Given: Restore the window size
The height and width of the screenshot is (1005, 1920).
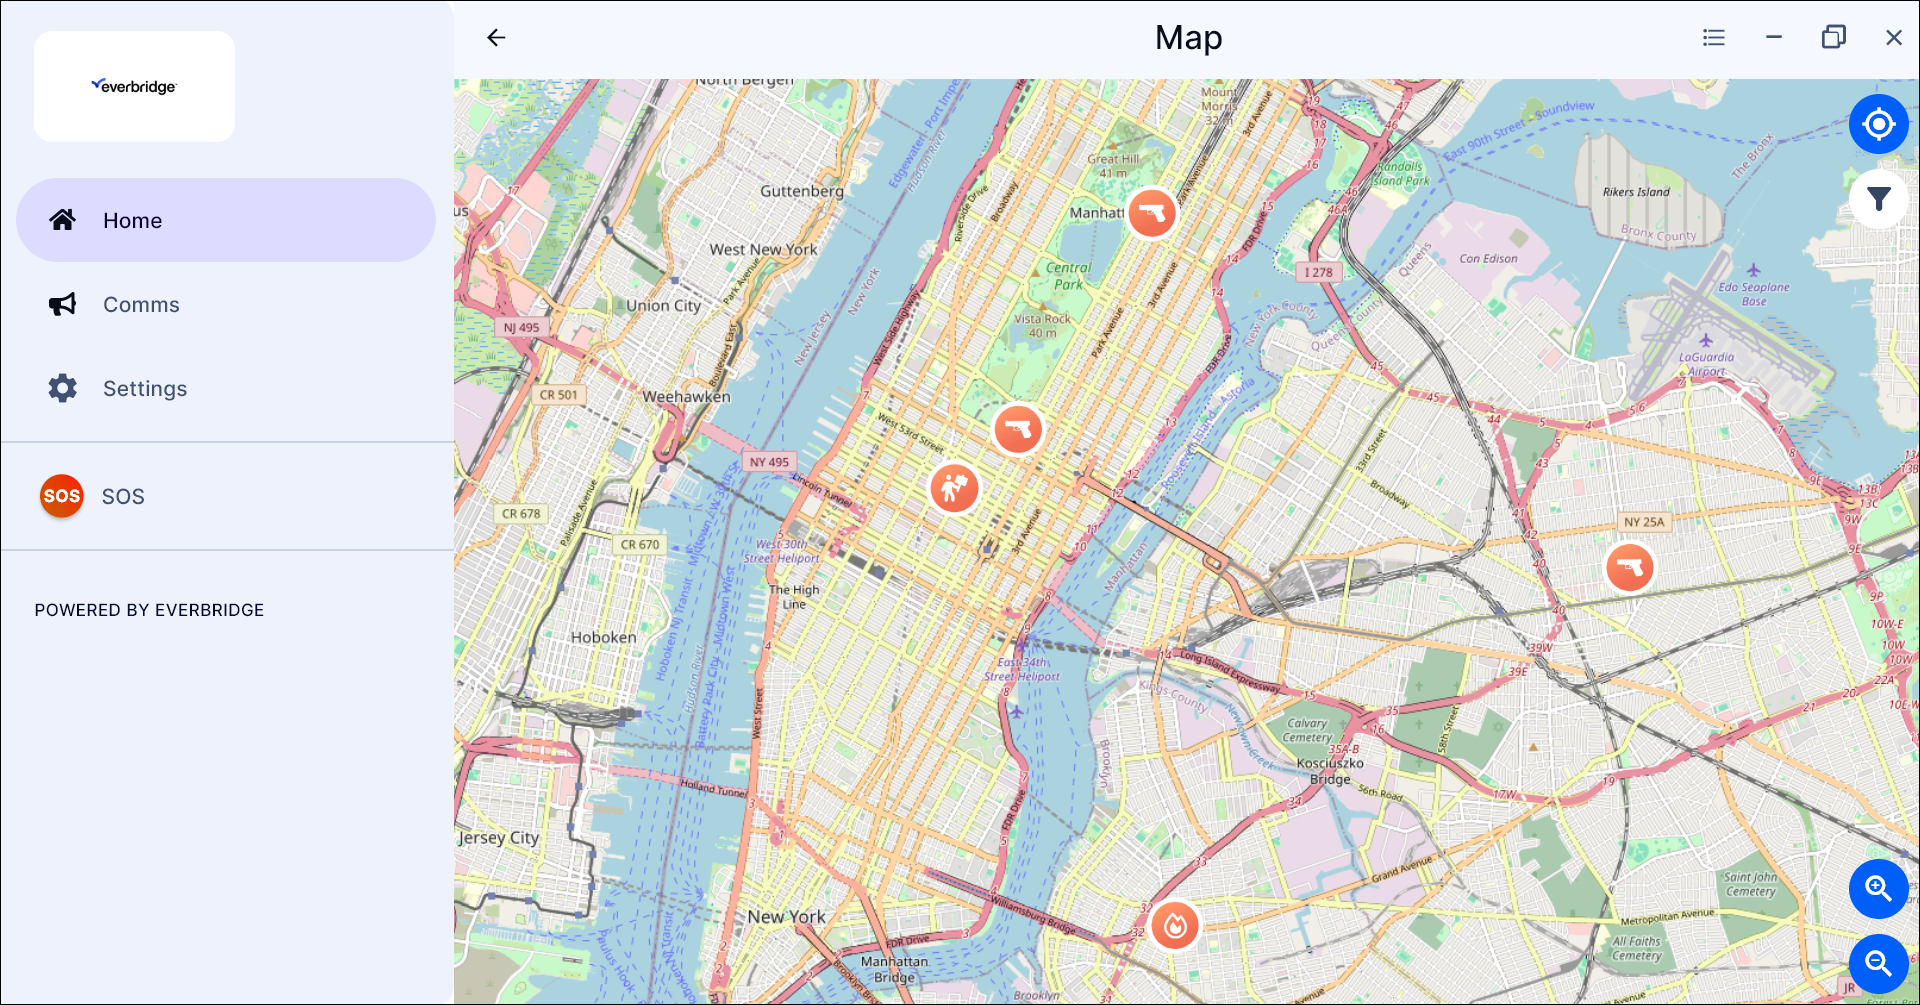Looking at the screenshot, I should pyautogui.click(x=1833, y=38).
